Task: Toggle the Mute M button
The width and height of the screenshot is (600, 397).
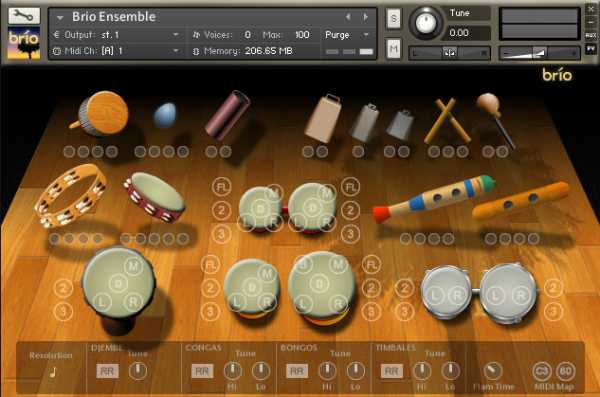Action: click(x=394, y=49)
